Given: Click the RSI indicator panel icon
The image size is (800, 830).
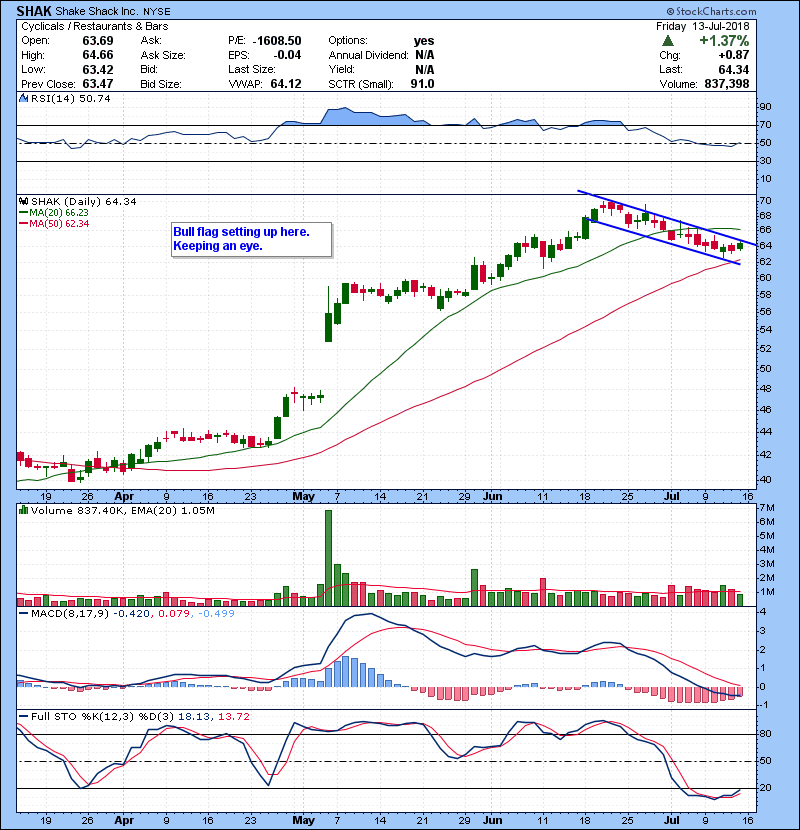Looking at the screenshot, I should tap(23, 98).
